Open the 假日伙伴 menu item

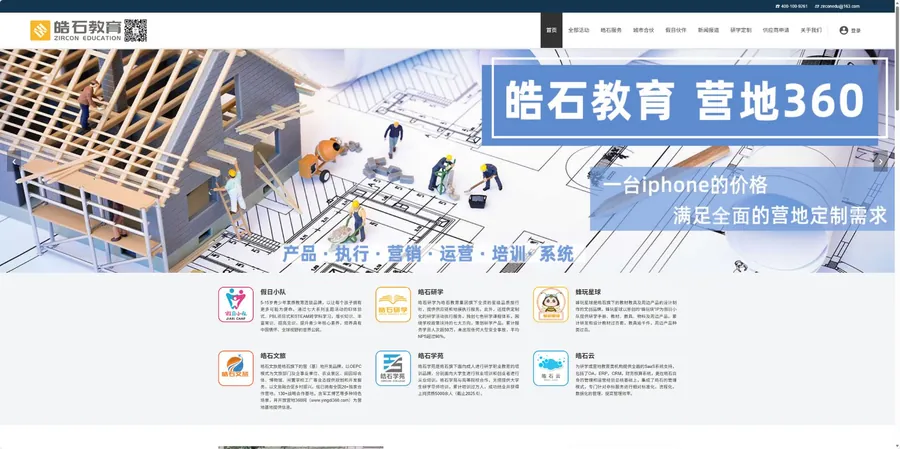pos(676,30)
